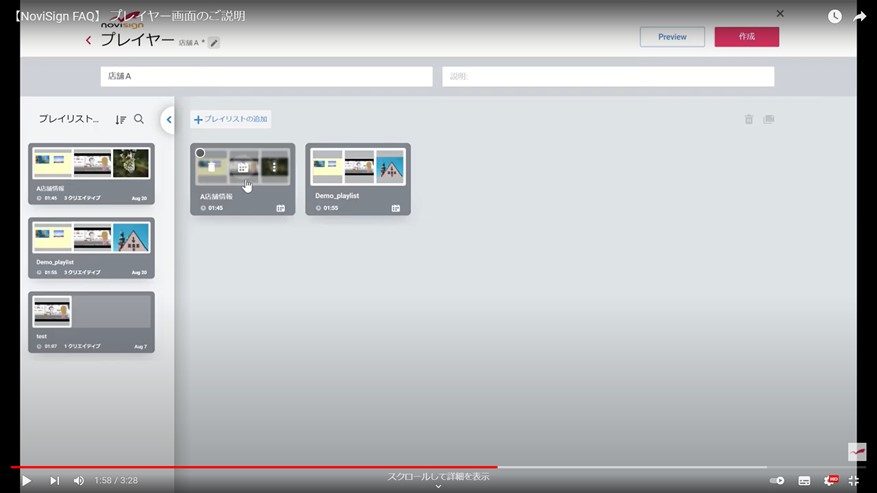Open the video title NoviSign FAQ link
877x493 pixels.
pyautogui.click(x=129, y=16)
